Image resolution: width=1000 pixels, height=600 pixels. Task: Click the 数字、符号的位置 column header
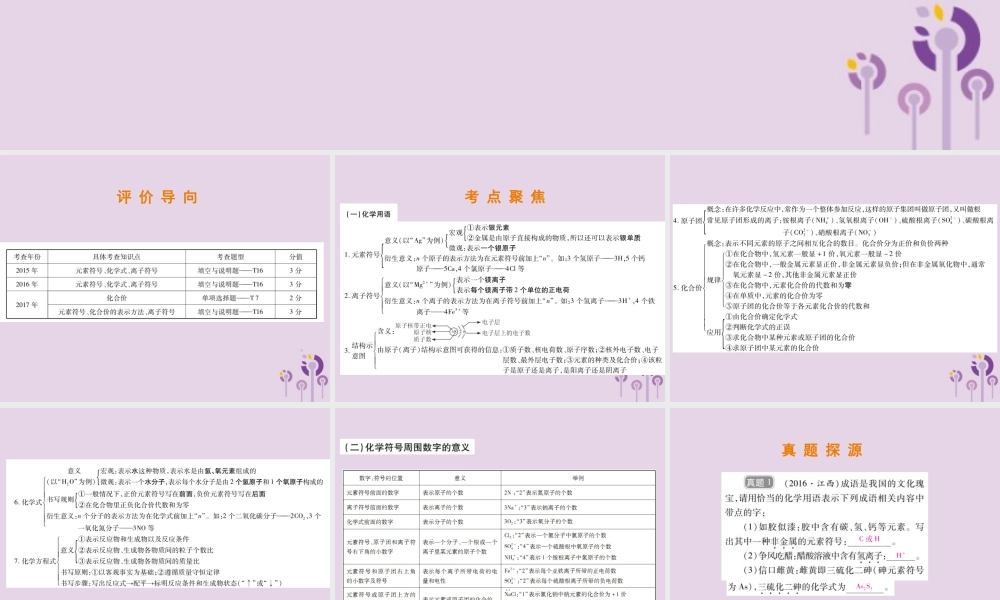(x=381, y=478)
